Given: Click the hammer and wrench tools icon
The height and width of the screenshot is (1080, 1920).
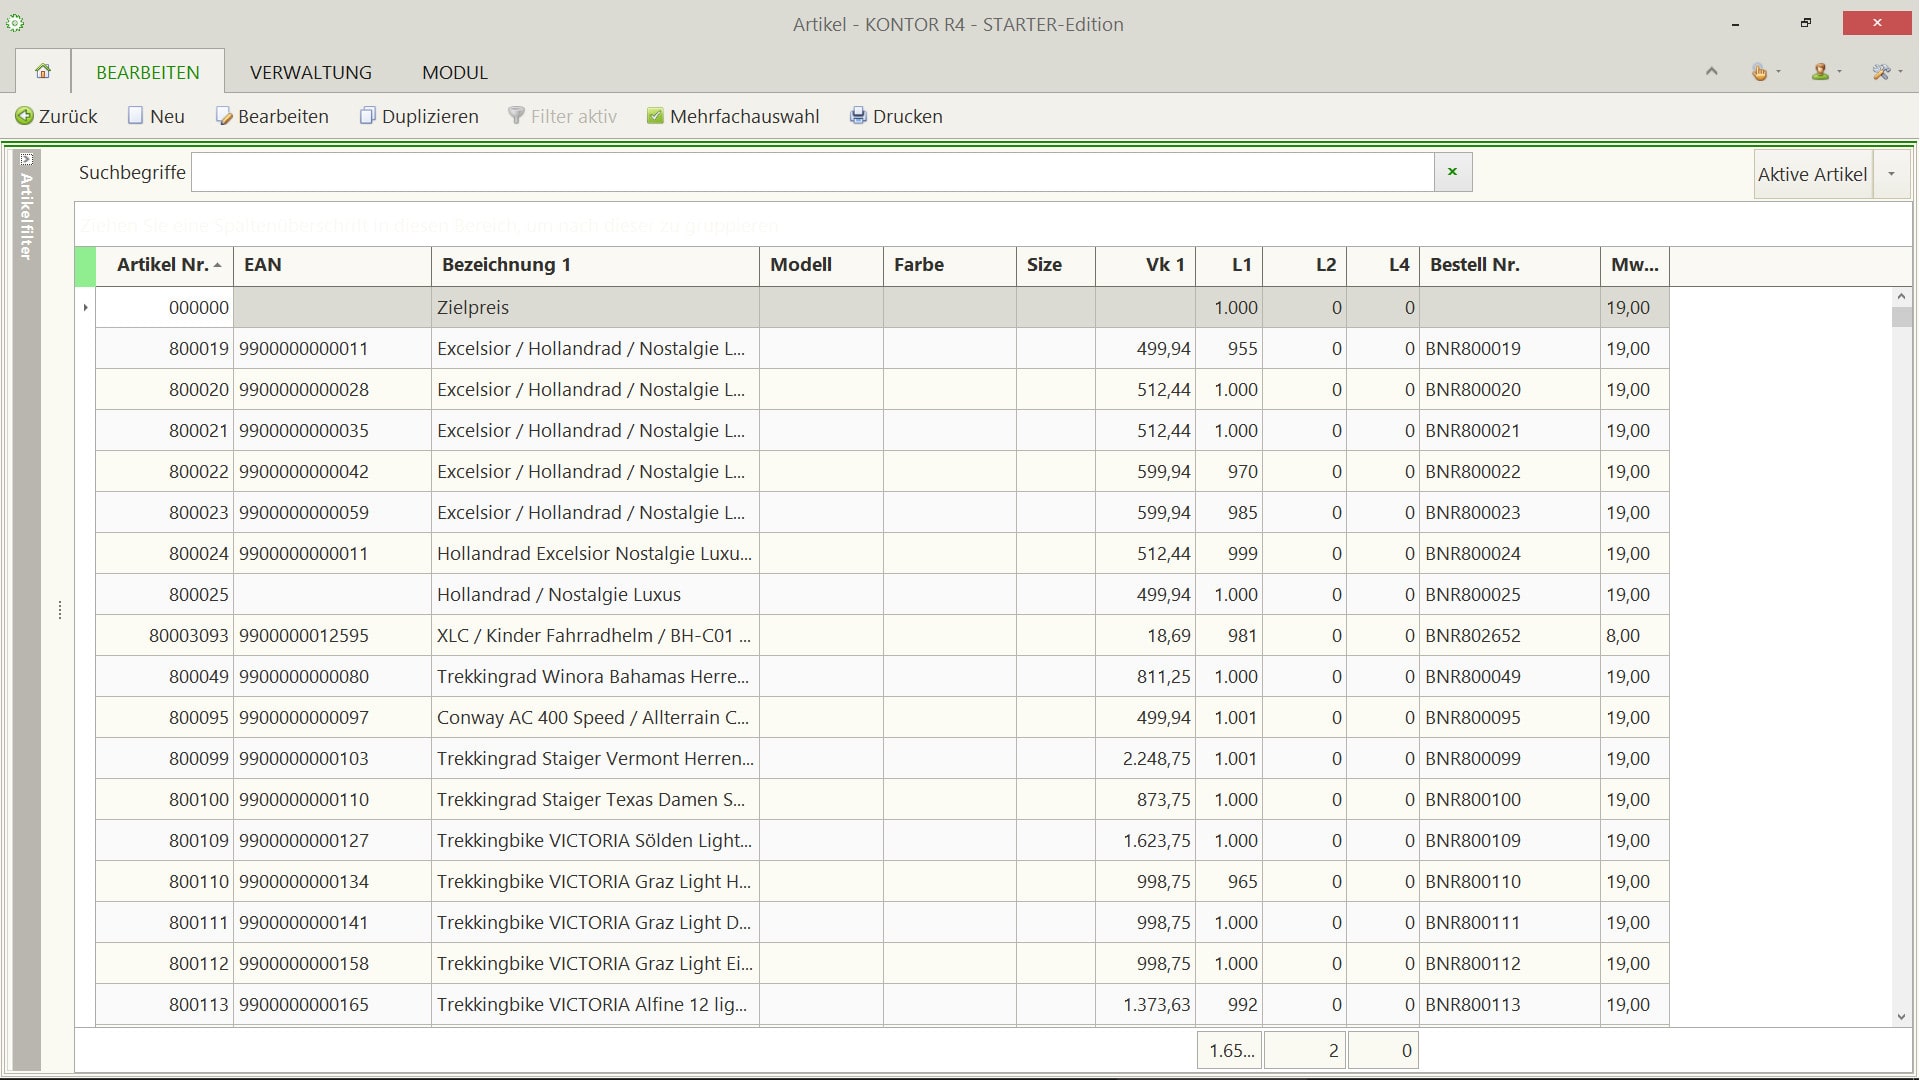Looking at the screenshot, I should click(1881, 72).
